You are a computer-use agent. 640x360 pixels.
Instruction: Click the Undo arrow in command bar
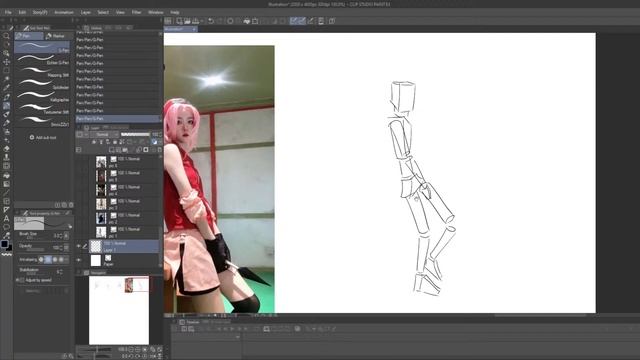pyautogui.click(x=211, y=21)
